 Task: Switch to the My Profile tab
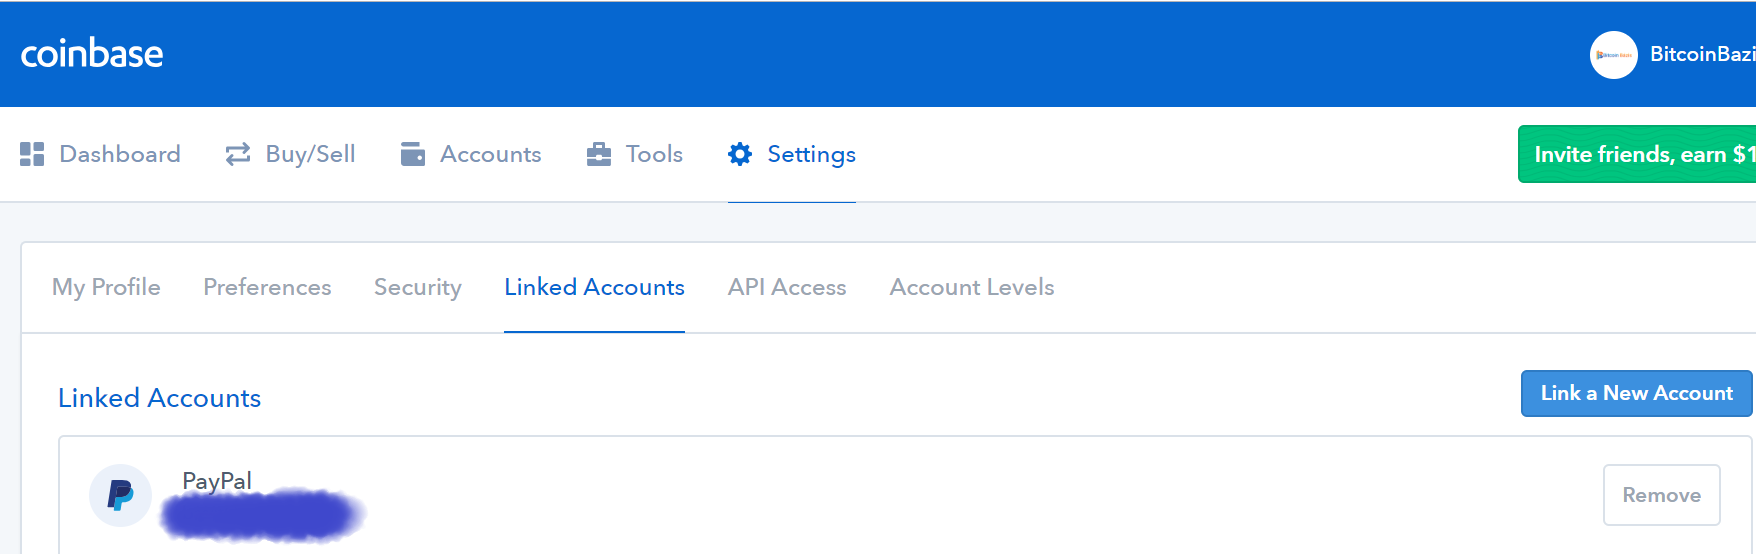pyautogui.click(x=106, y=288)
